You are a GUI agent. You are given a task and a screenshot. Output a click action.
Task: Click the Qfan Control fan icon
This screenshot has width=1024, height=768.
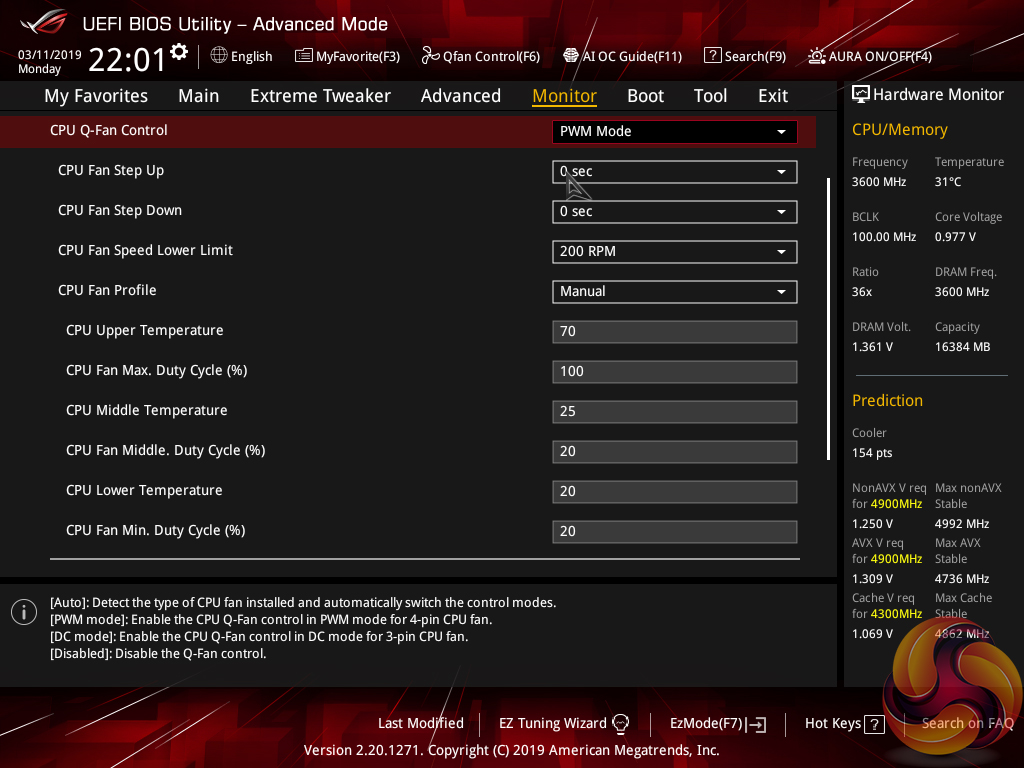430,56
